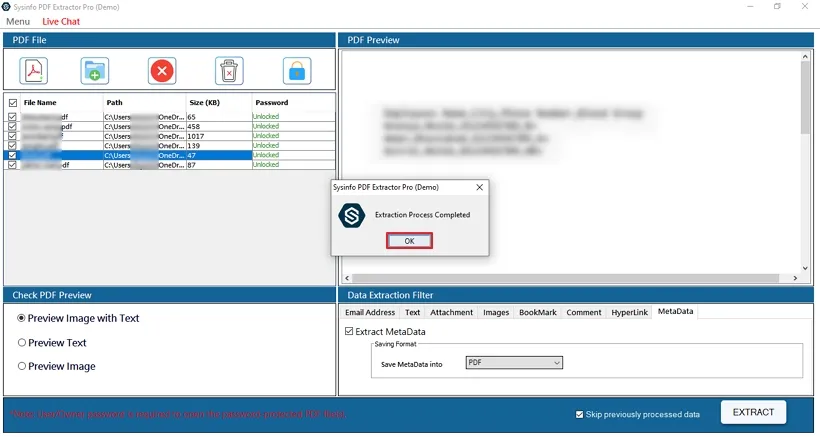This screenshot has height=437, width=820.
Task: Select Preview Image radio option
Action: pyautogui.click(x=22, y=366)
